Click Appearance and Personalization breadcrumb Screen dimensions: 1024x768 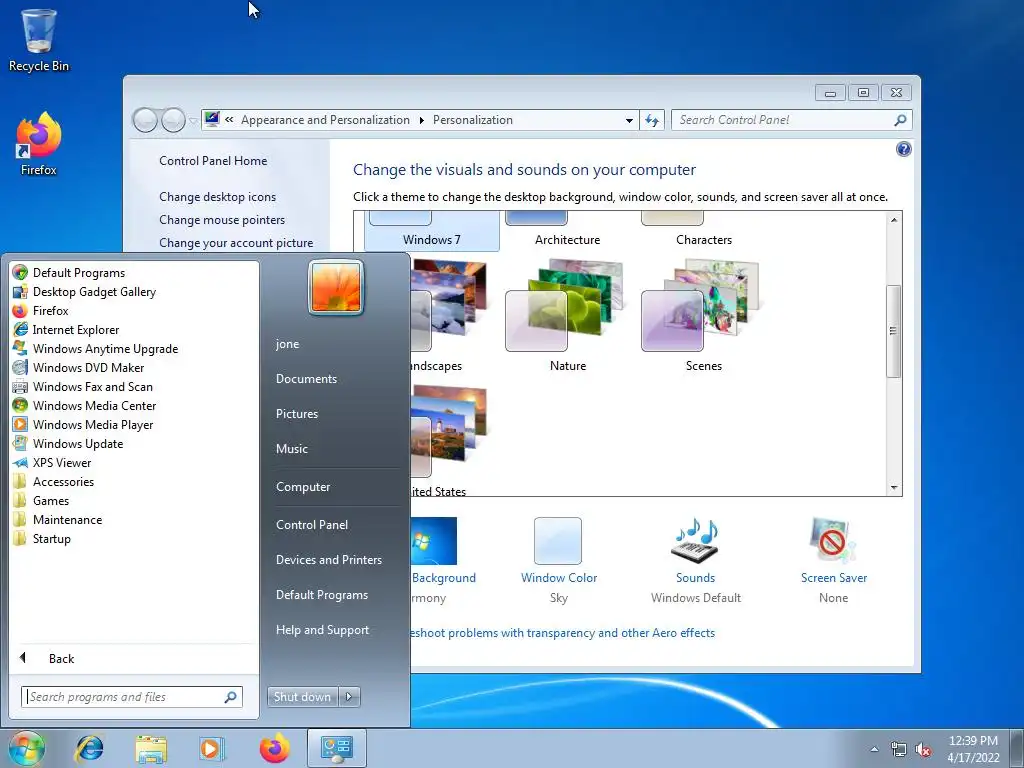pyautogui.click(x=325, y=120)
